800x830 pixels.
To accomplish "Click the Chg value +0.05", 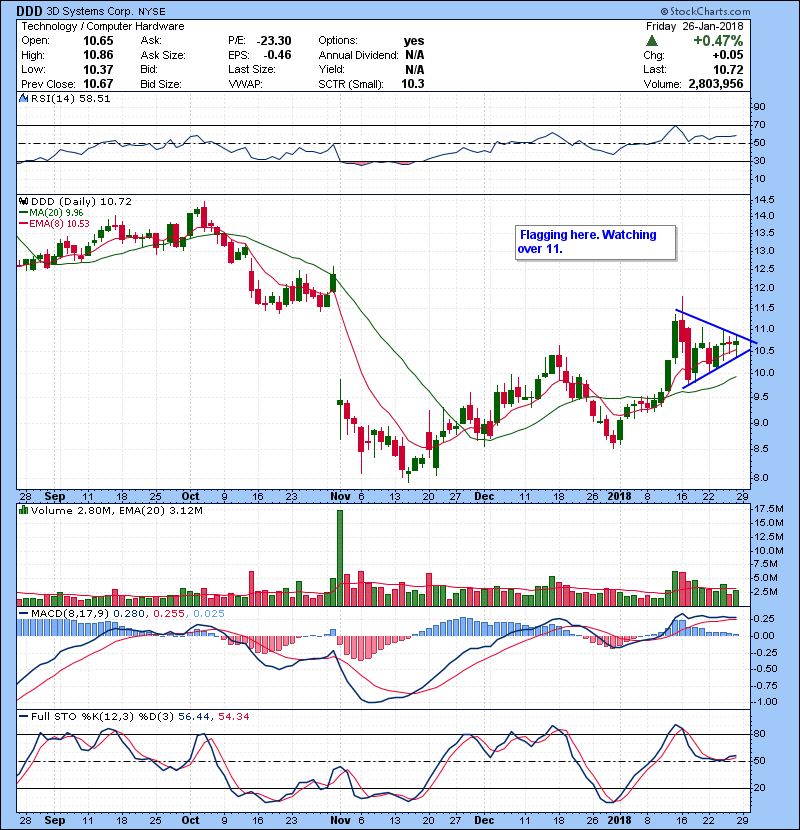I will pyautogui.click(x=727, y=55).
